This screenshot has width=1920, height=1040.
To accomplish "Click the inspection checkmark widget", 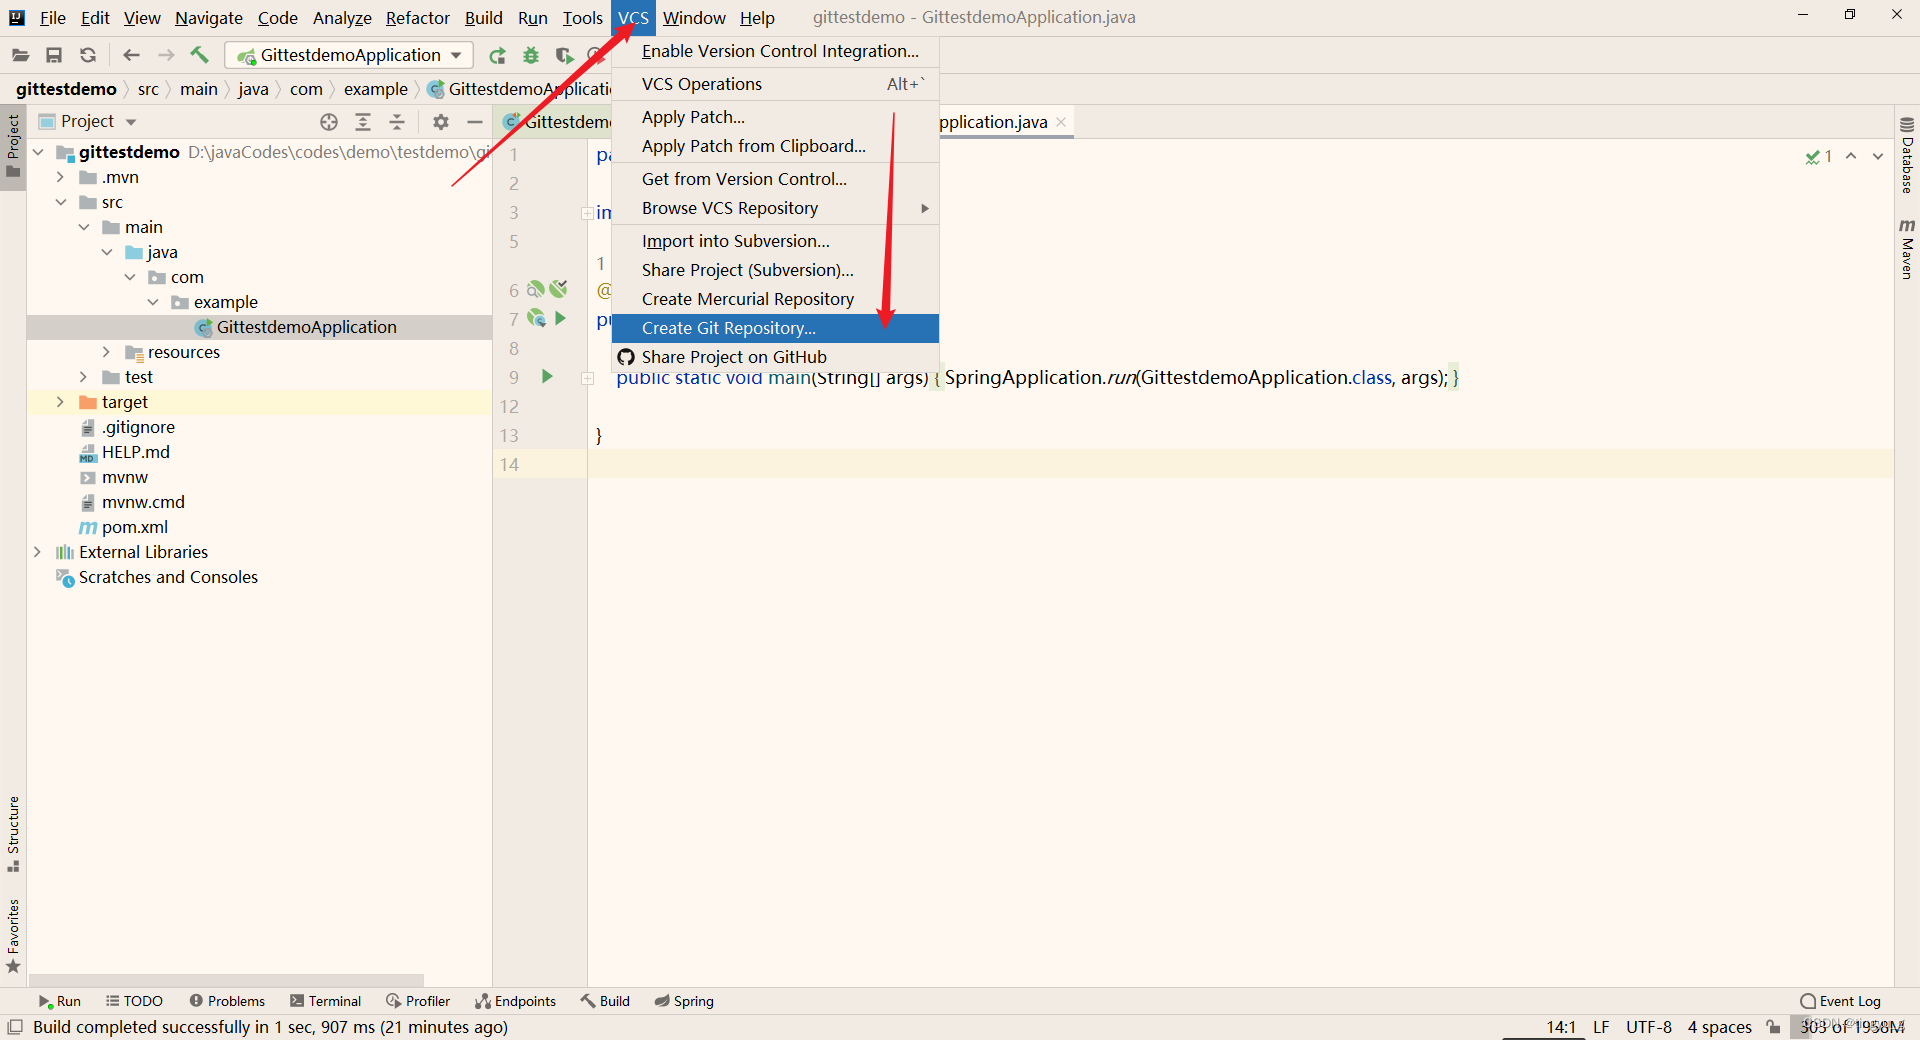I will point(1819,156).
